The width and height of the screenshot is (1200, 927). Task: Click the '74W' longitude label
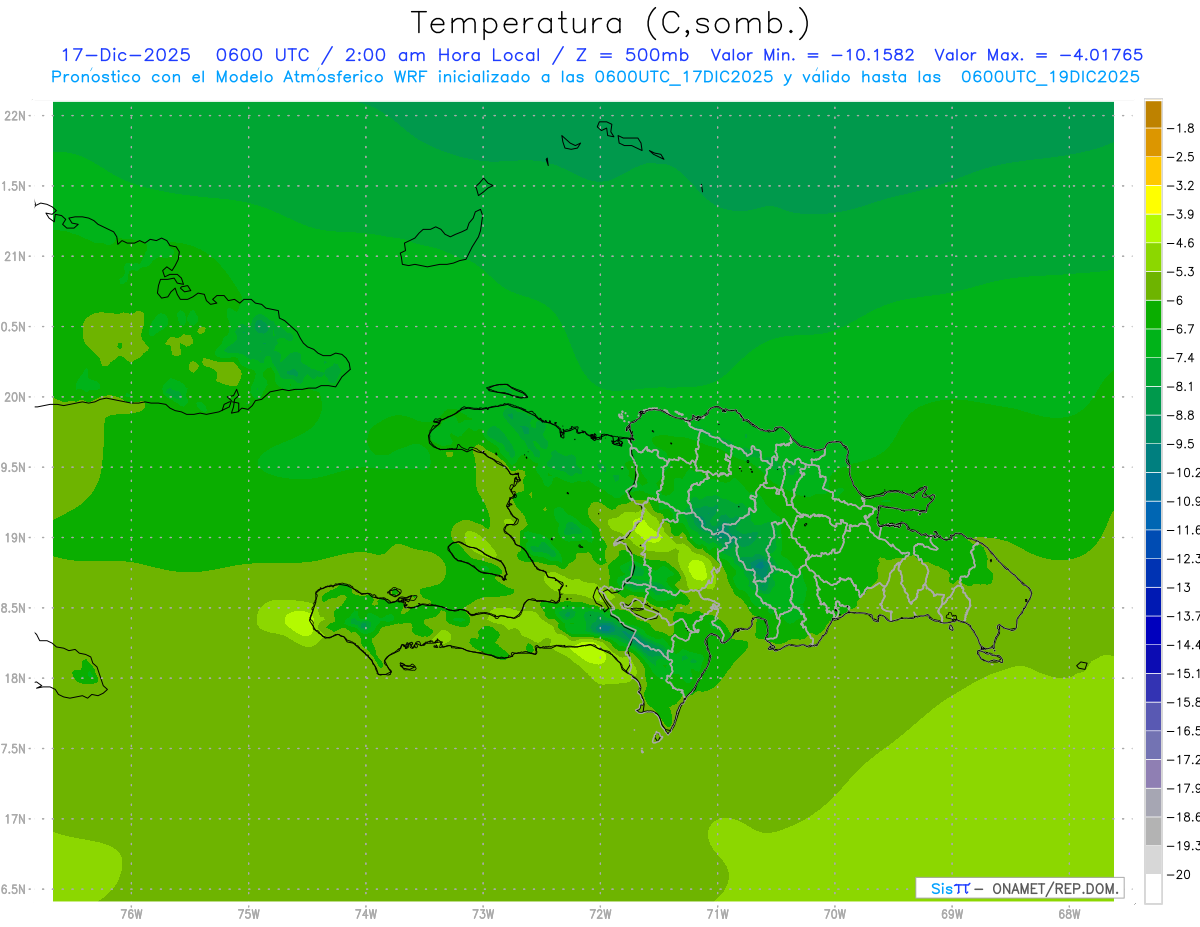pos(366,914)
